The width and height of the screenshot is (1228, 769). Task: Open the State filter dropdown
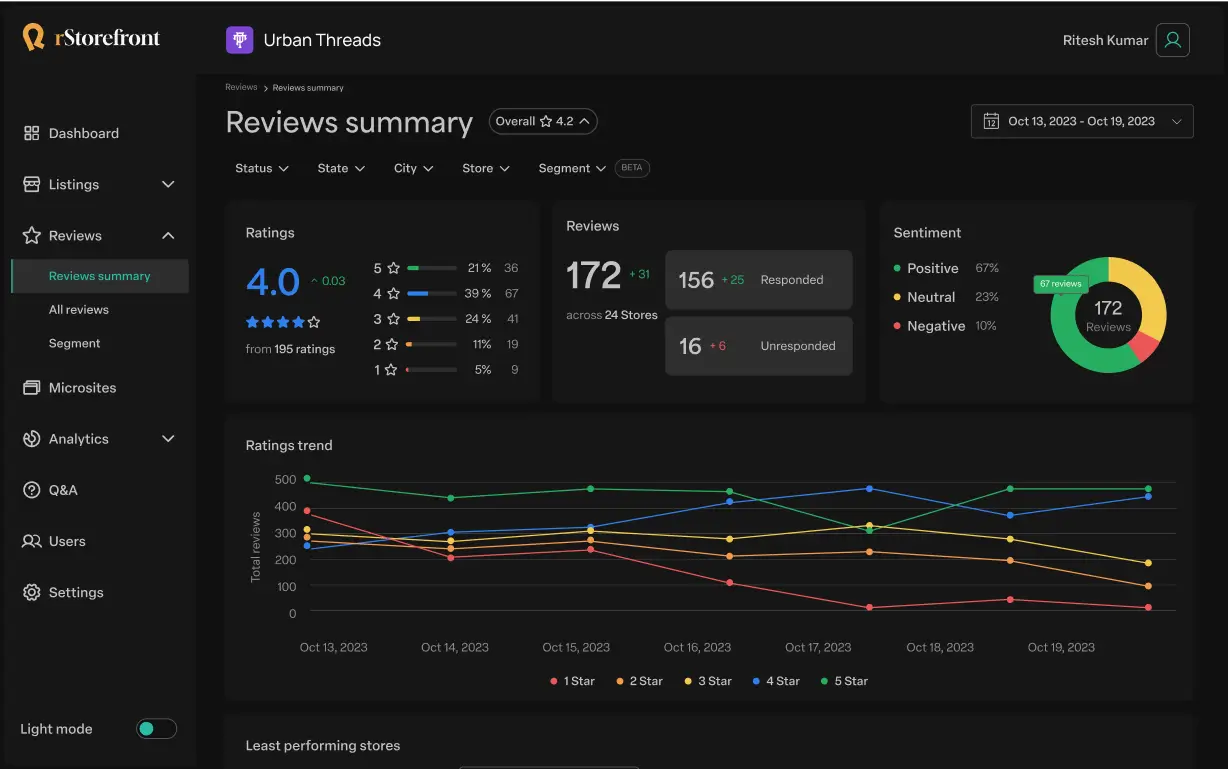341,168
